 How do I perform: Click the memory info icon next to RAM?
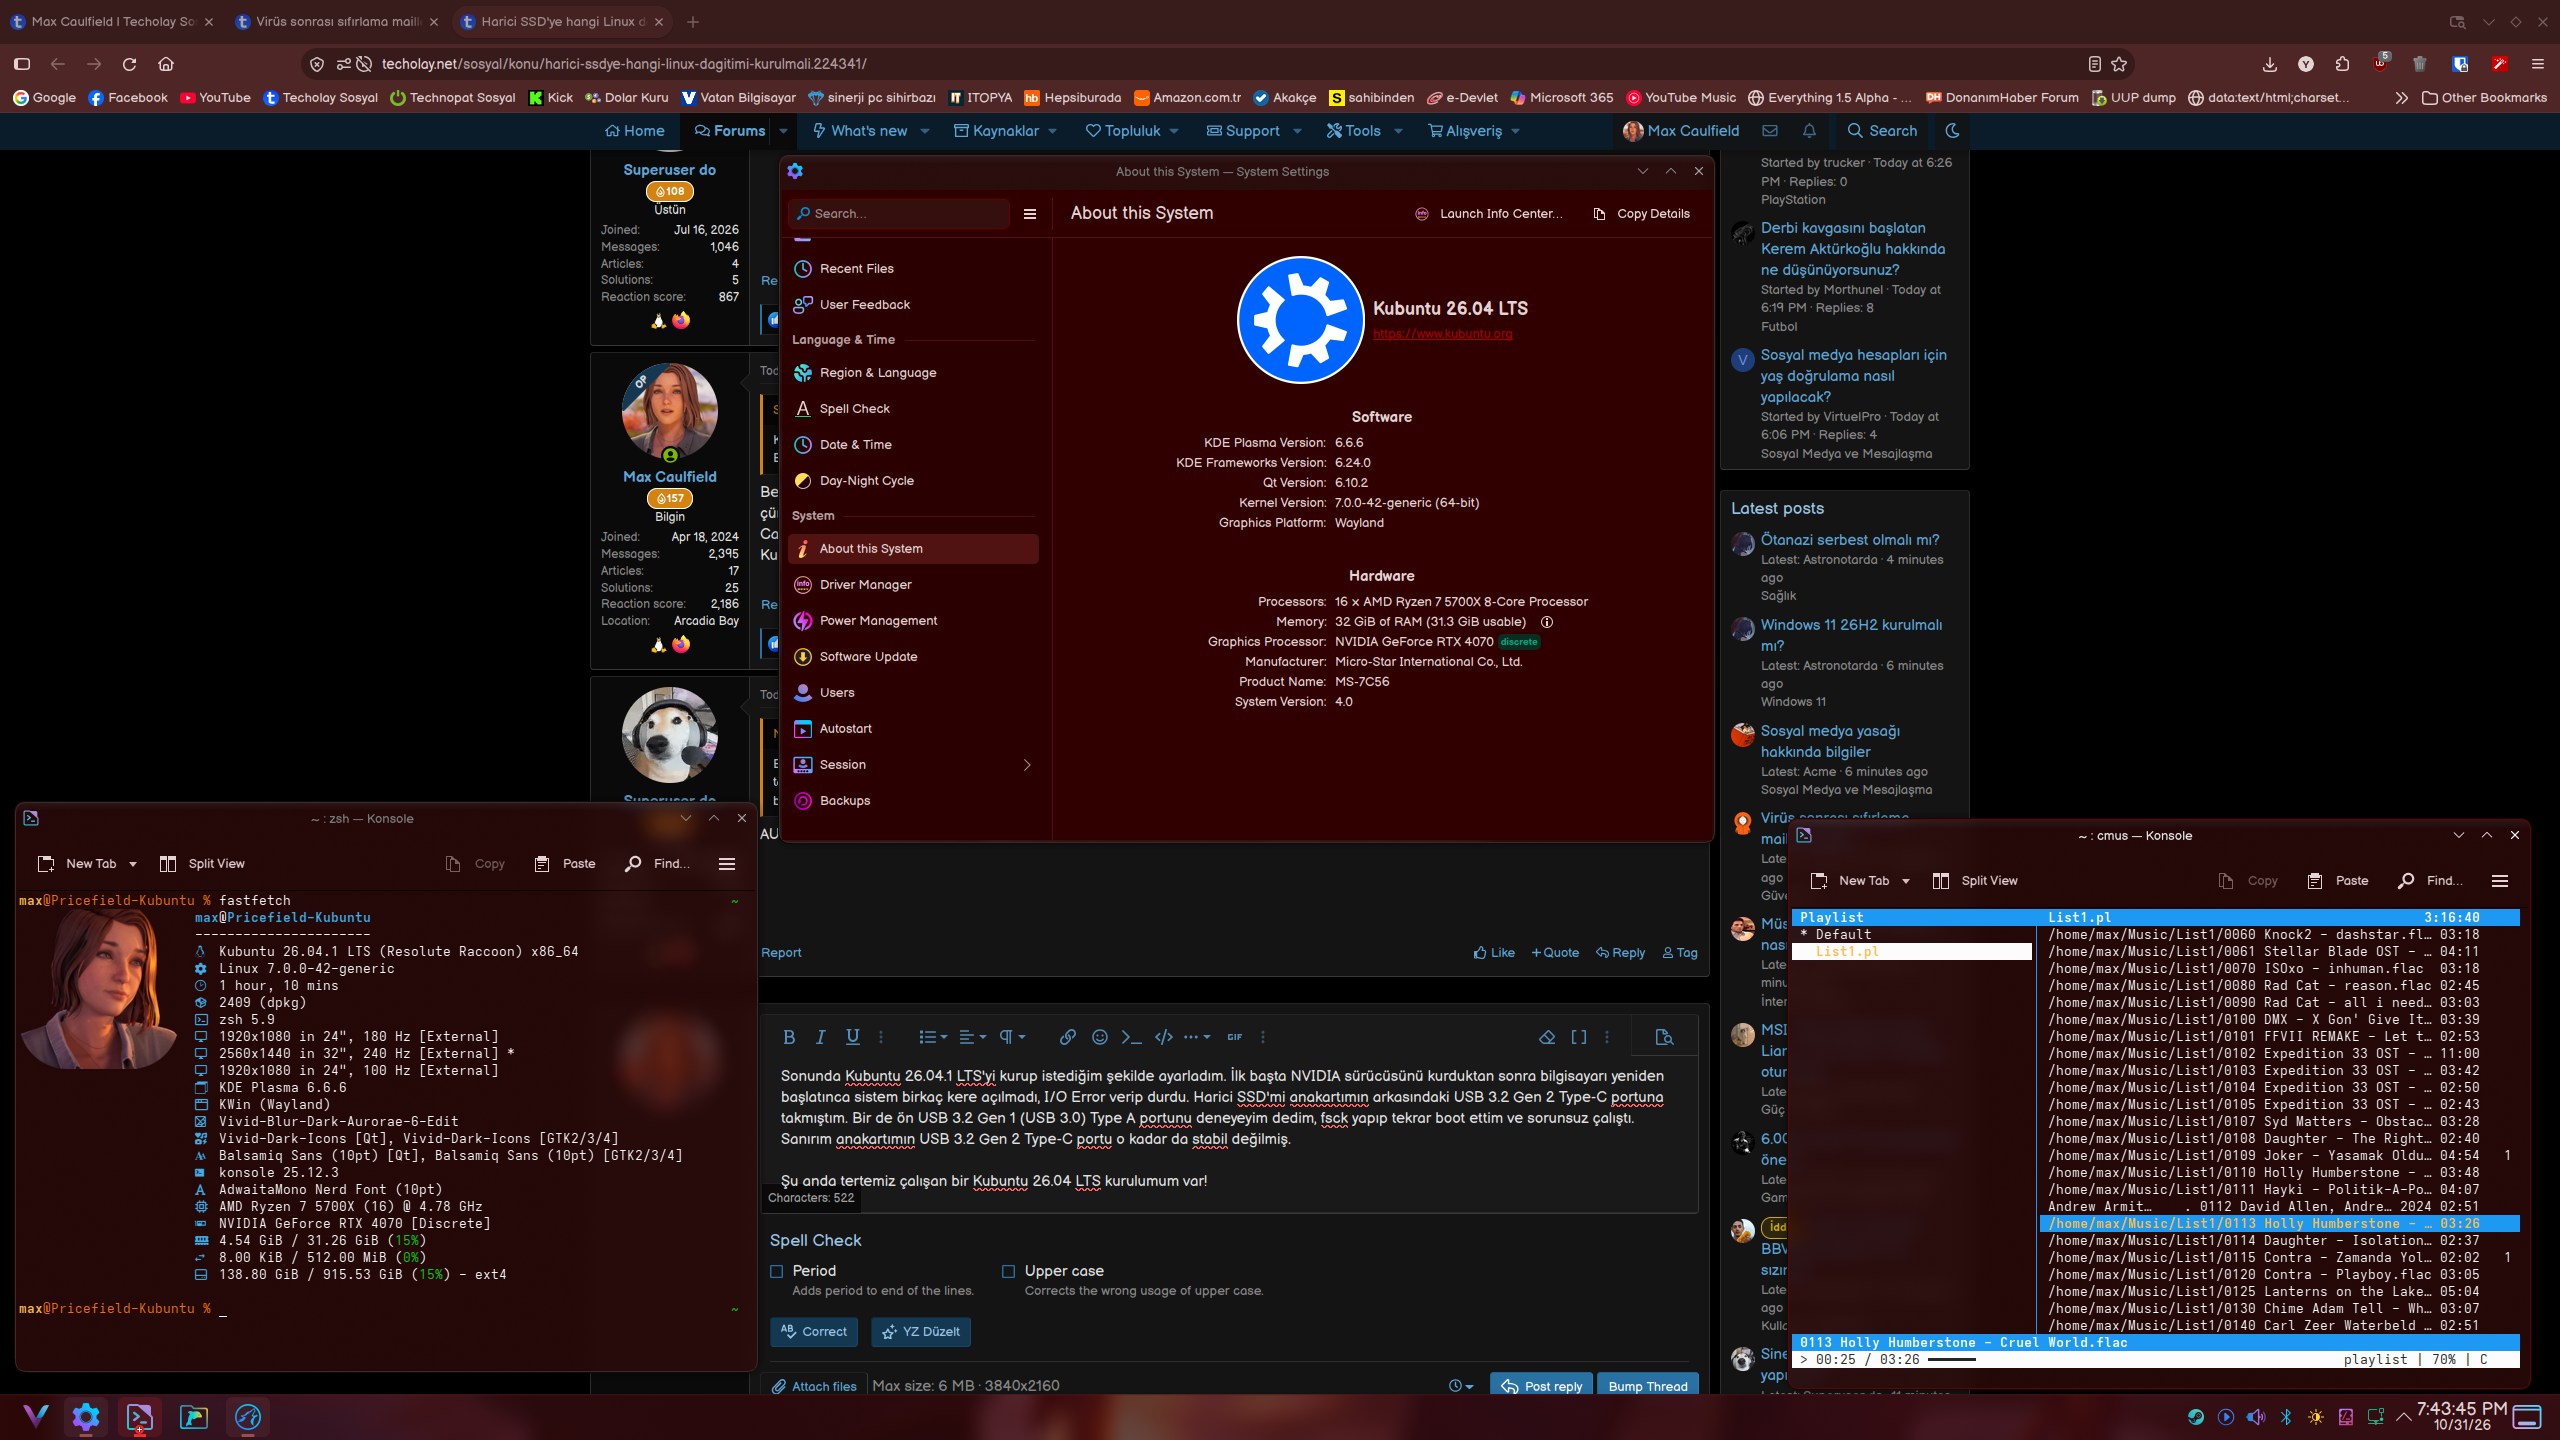[1547, 622]
